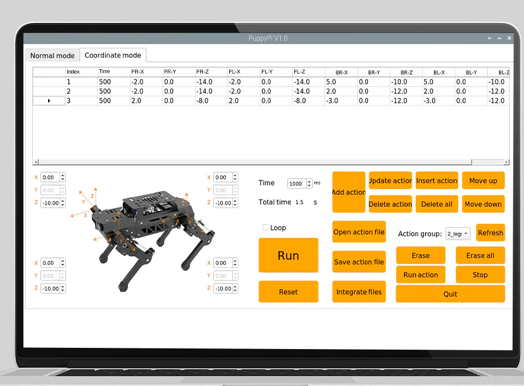Click Delete all button
The height and width of the screenshot is (386, 524).
coord(436,204)
